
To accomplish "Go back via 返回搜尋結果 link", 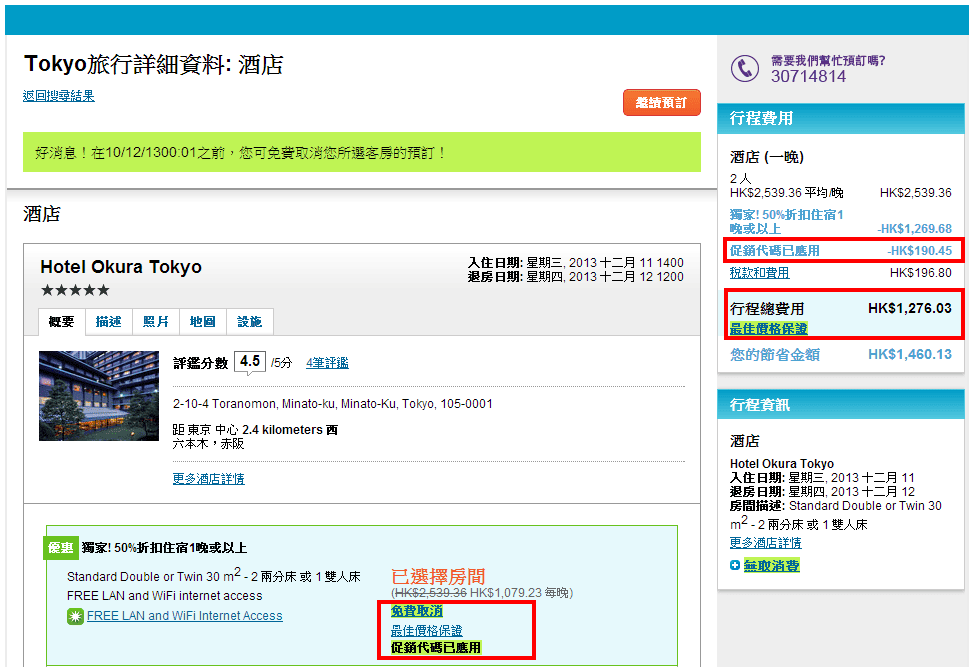I will point(59,96).
